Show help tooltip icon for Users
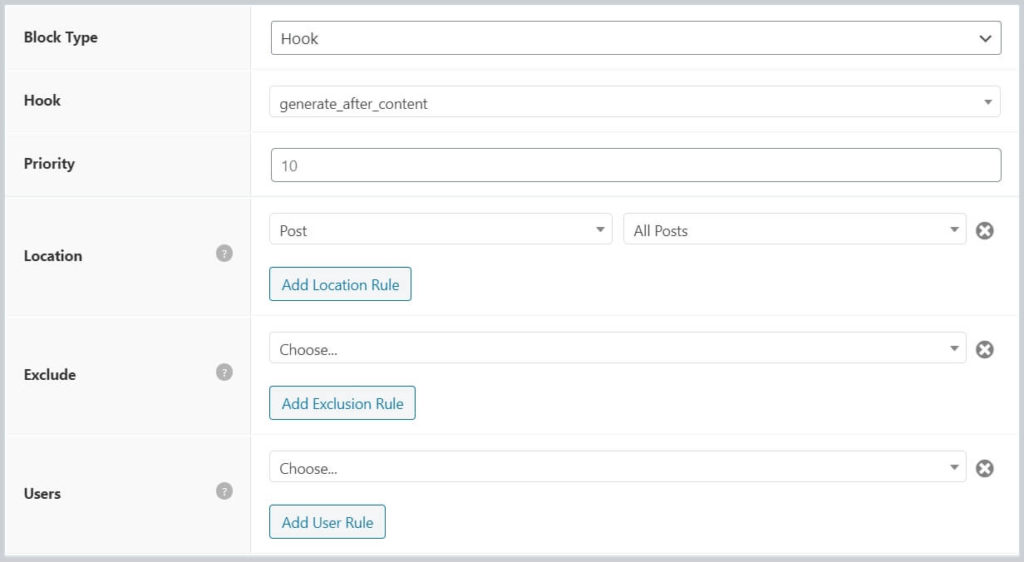 point(224,491)
